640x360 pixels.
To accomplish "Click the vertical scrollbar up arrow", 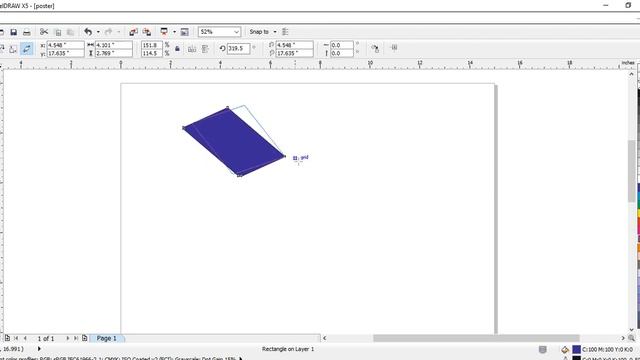I will click(x=631, y=74).
